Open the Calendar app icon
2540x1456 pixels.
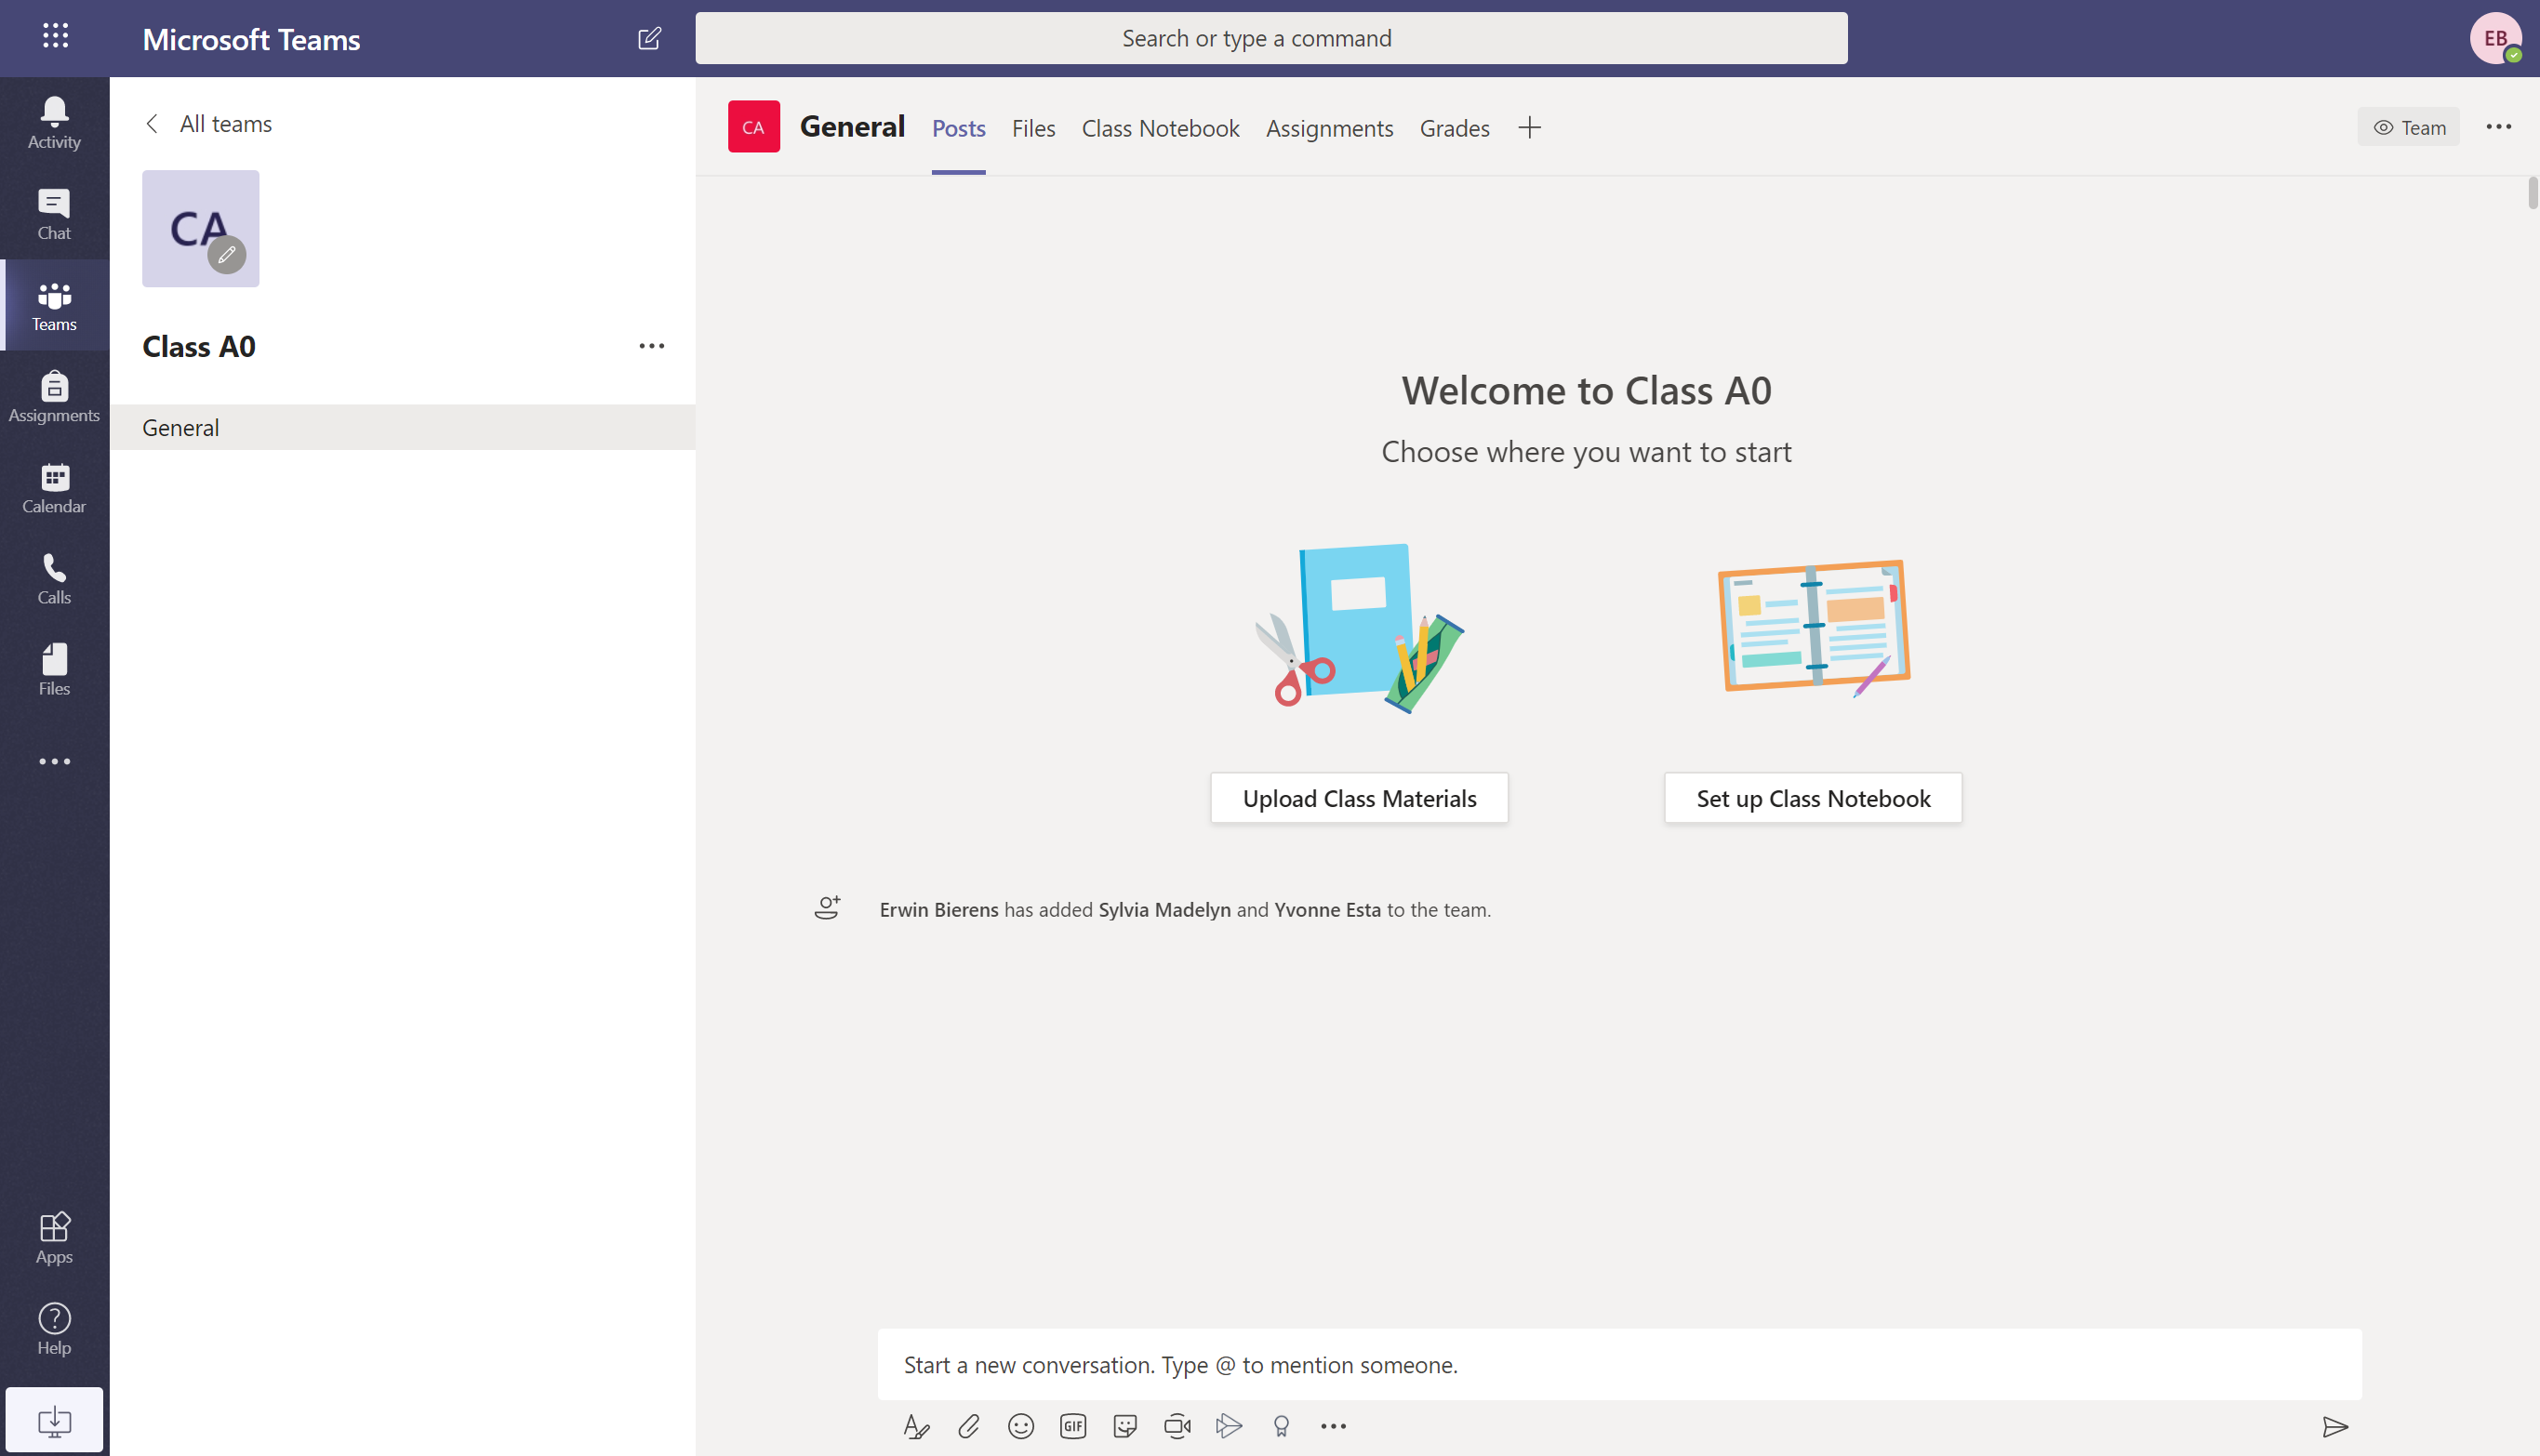(x=54, y=487)
